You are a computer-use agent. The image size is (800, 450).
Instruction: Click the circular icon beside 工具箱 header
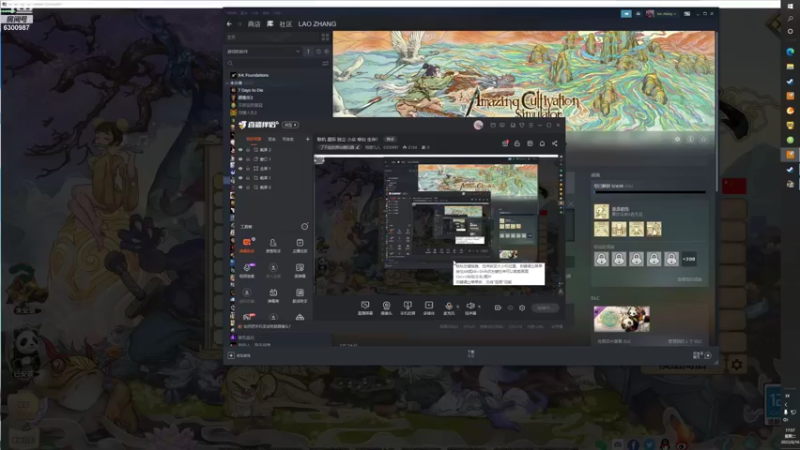pos(305,227)
